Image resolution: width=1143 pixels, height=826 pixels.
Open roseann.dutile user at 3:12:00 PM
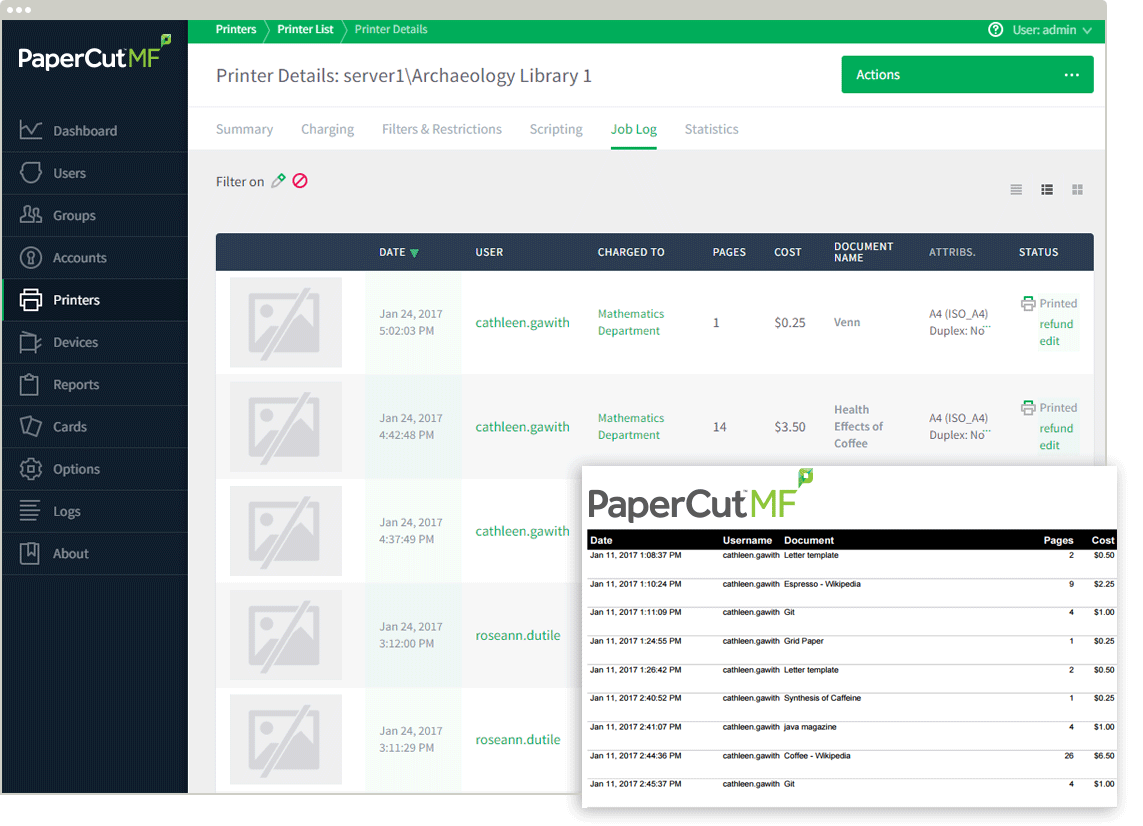coord(518,635)
